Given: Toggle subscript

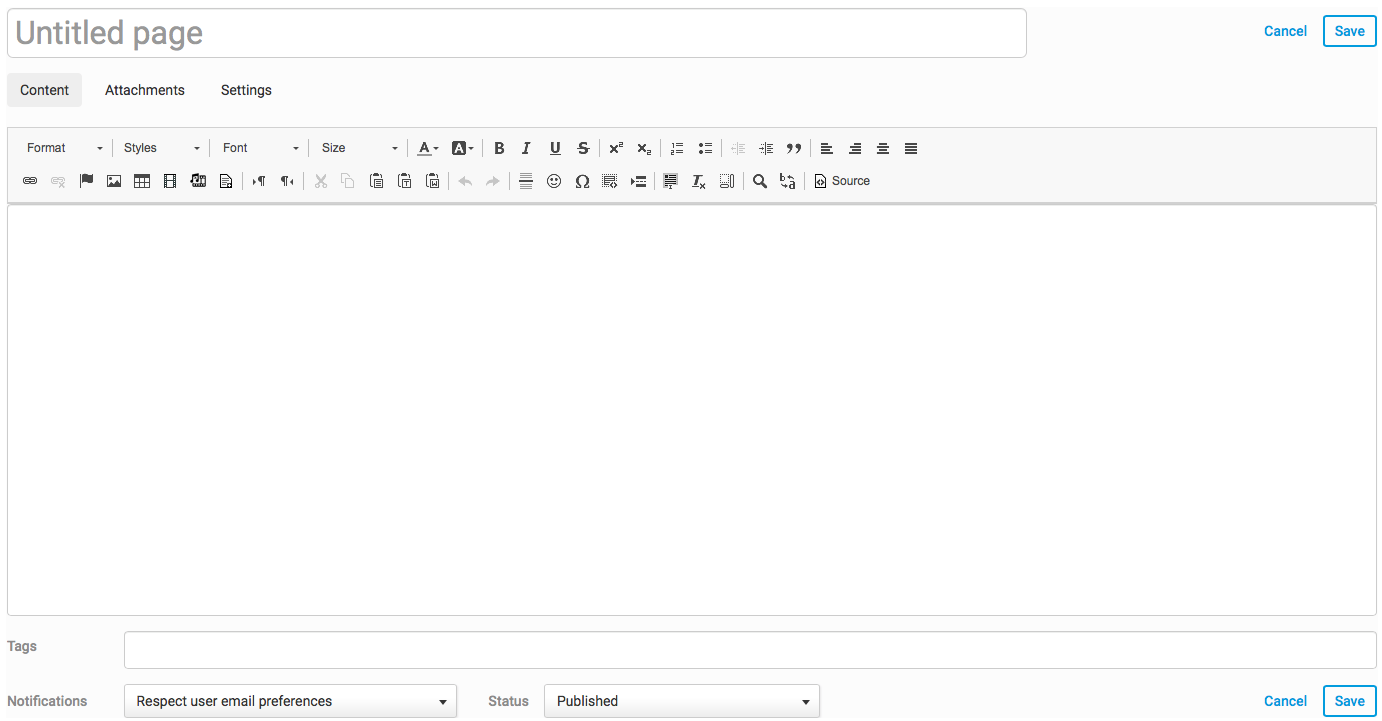Looking at the screenshot, I should (644, 148).
